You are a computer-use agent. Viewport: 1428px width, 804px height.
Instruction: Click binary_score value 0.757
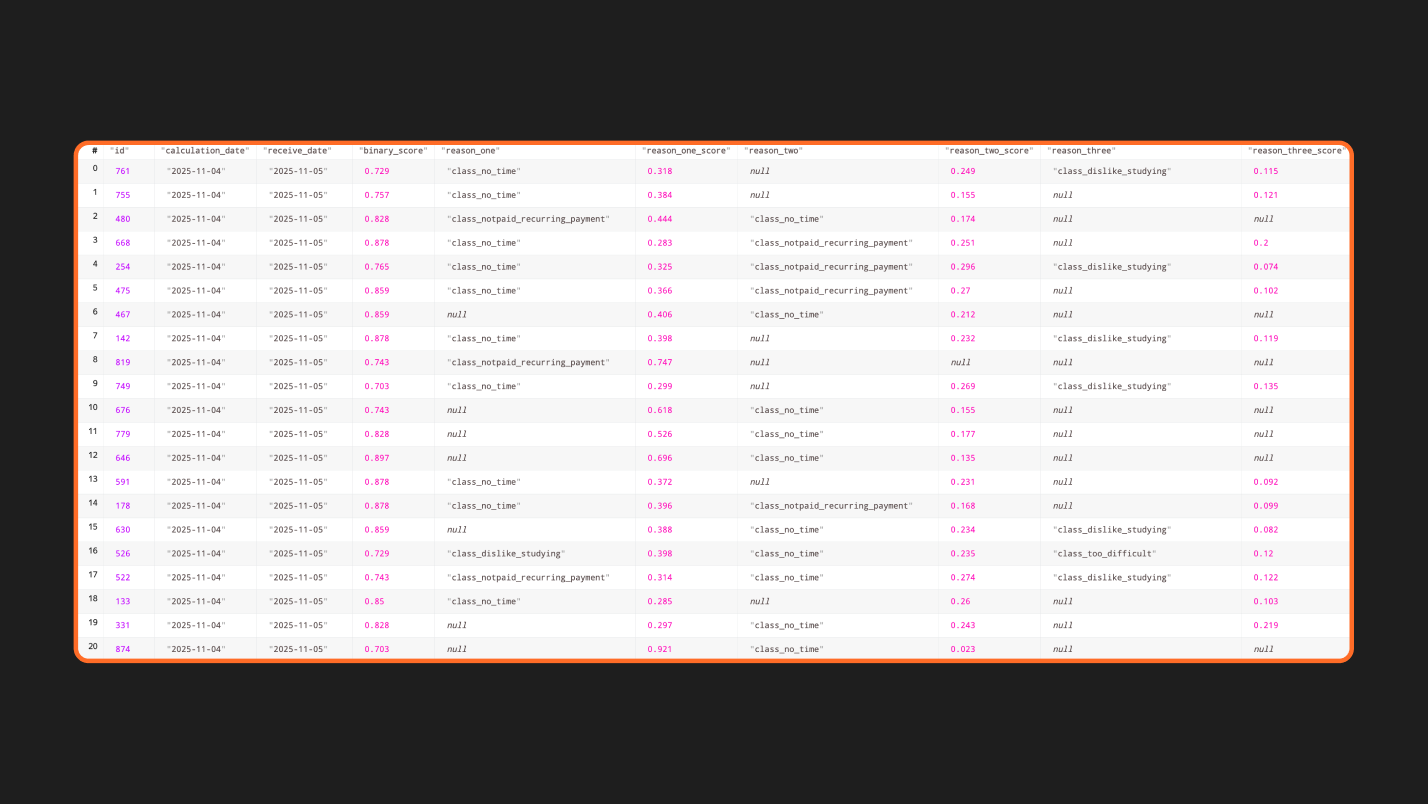377,196
